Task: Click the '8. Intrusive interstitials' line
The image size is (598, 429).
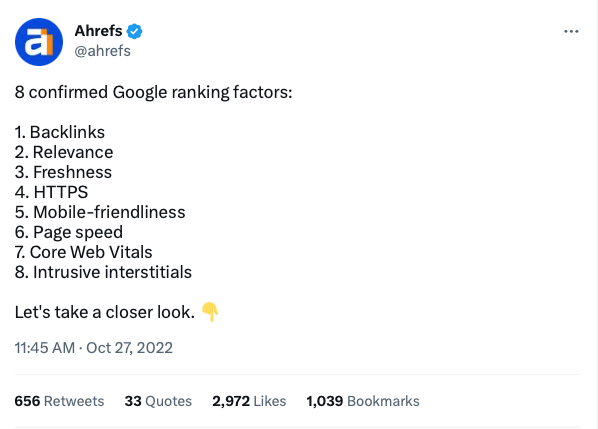Action: (103, 272)
